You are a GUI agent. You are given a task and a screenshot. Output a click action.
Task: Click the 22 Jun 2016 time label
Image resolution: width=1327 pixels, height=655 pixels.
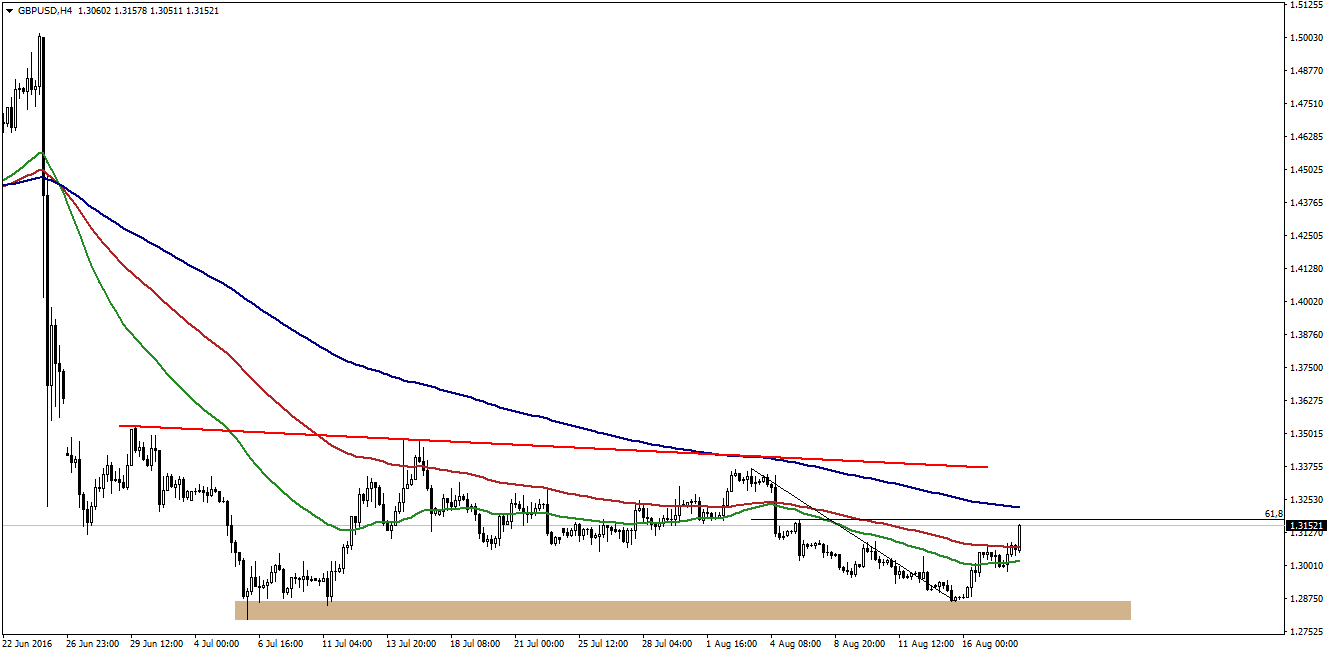point(25,644)
